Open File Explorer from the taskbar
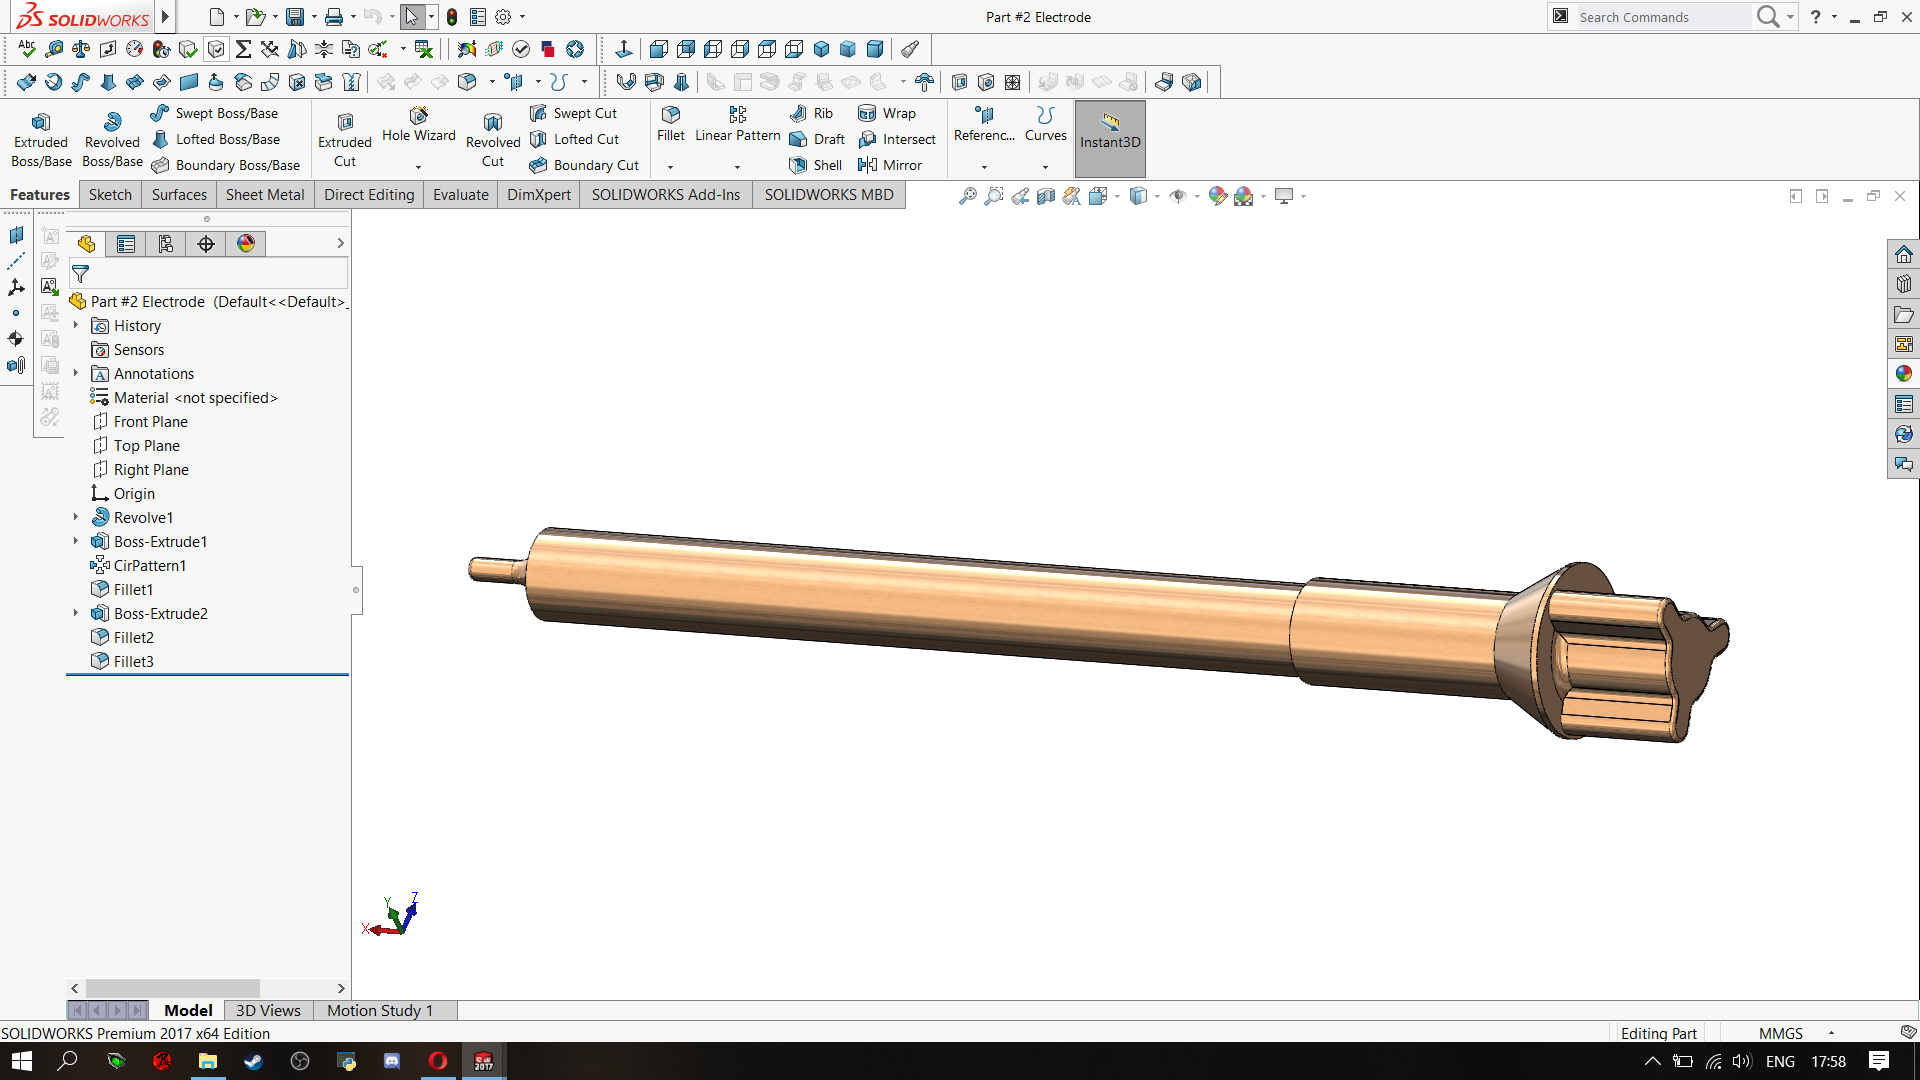 208,1061
